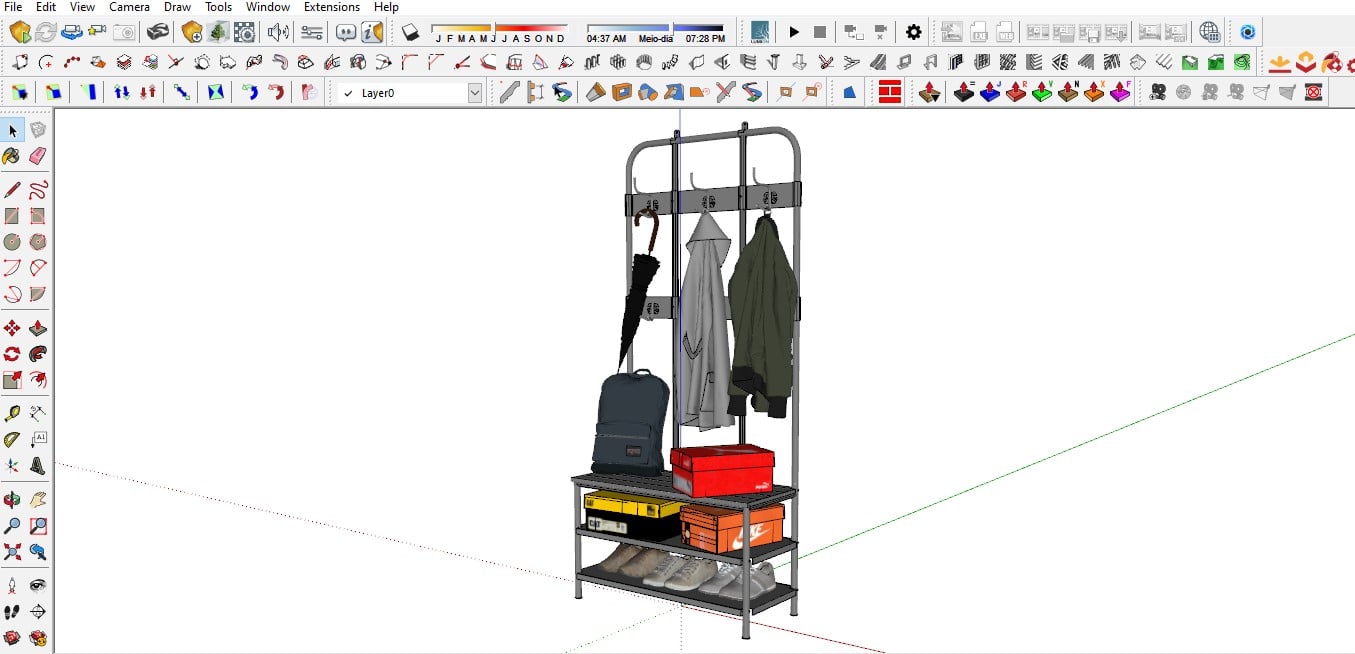
Task: Open the Enscape asset library tree icon
Action: pyautogui.click(x=217, y=32)
